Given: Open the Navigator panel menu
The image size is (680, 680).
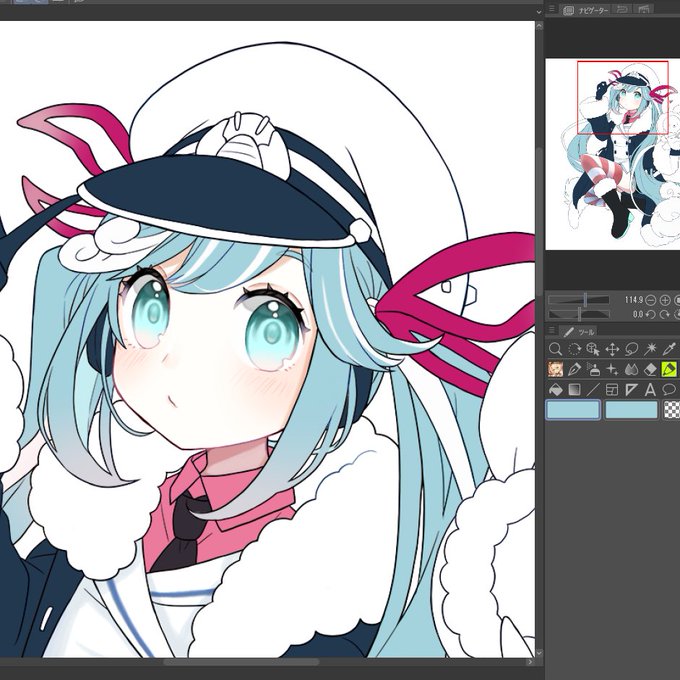Looking at the screenshot, I should pos(551,9).
